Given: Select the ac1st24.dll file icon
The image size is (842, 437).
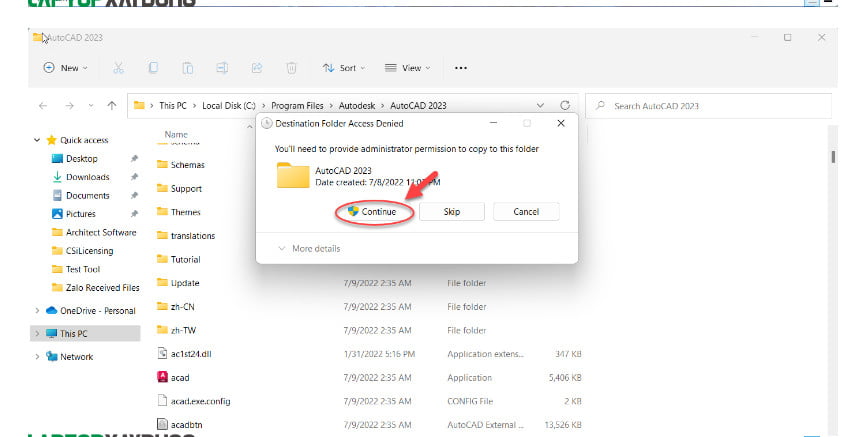Looking at the screenshot, I should point(162,354).
